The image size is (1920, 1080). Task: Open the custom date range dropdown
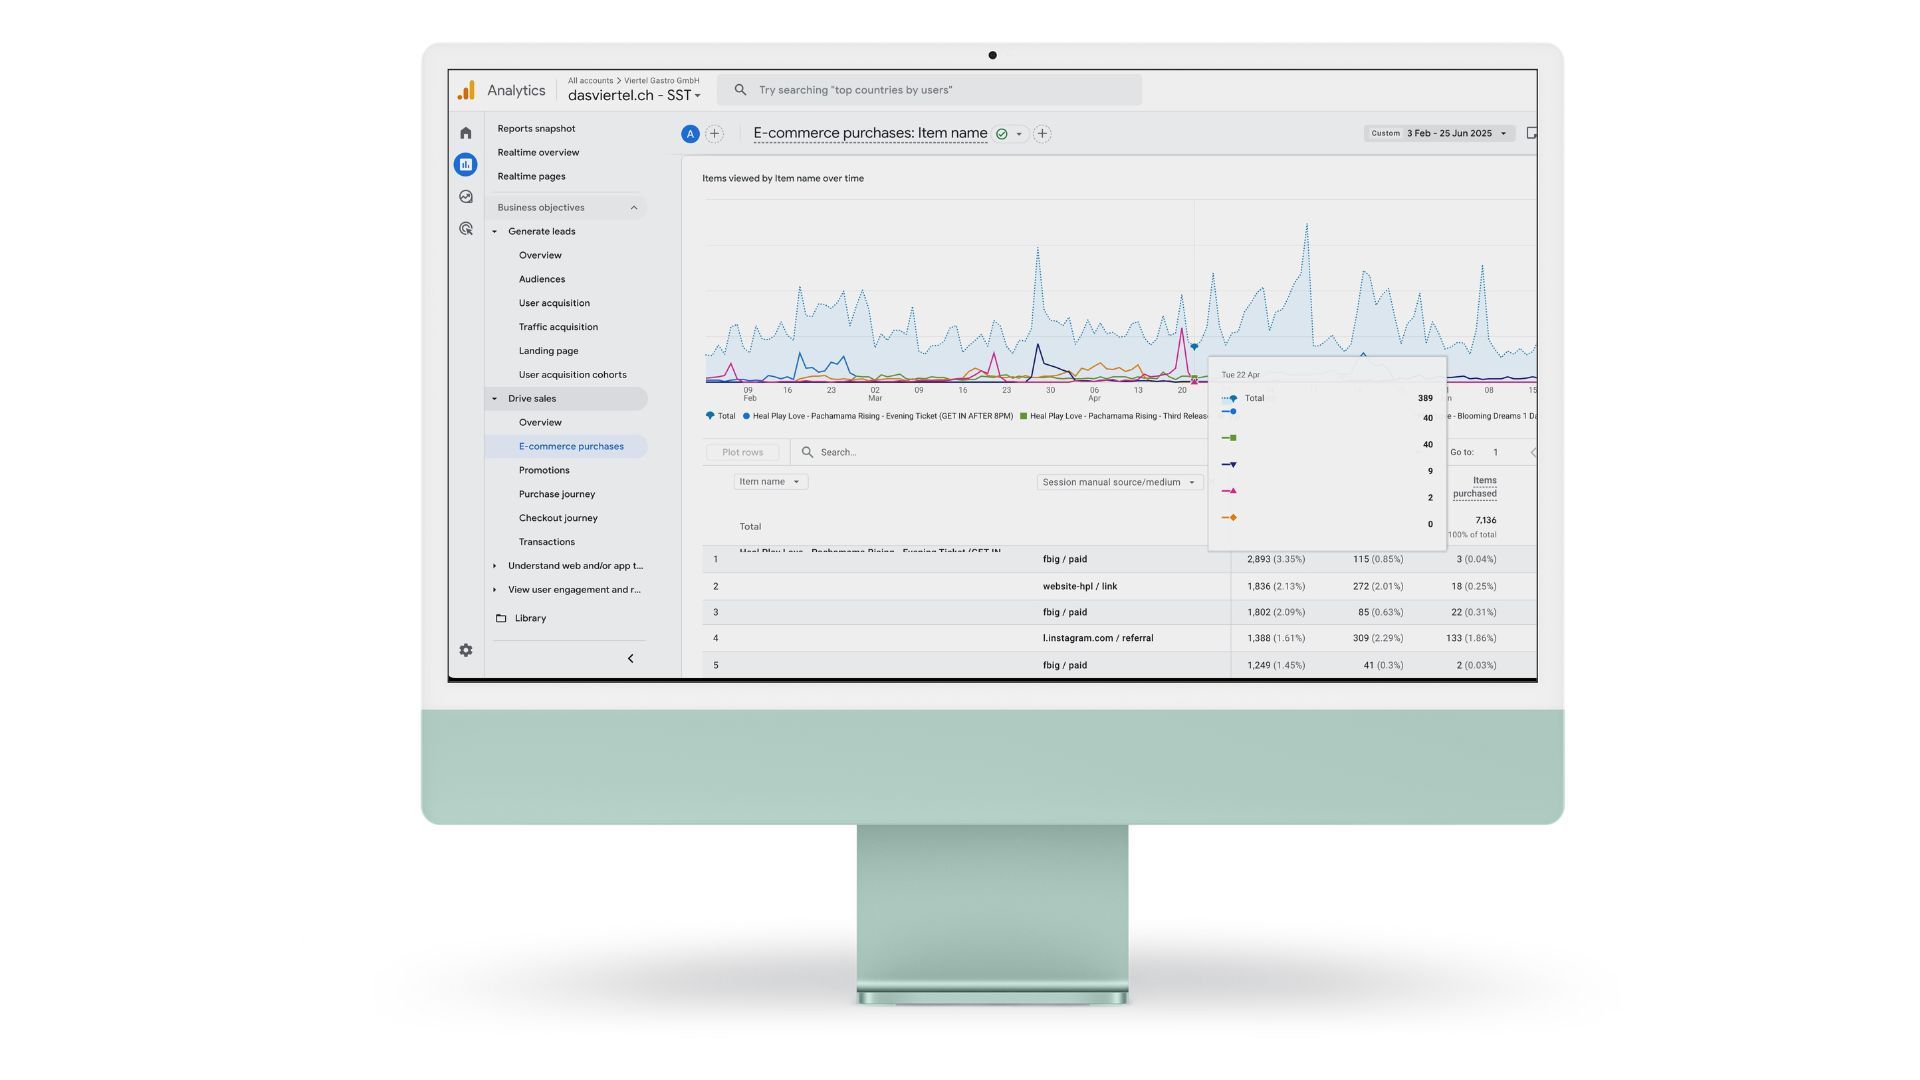pyautogui.click(x=1438, y=133)
